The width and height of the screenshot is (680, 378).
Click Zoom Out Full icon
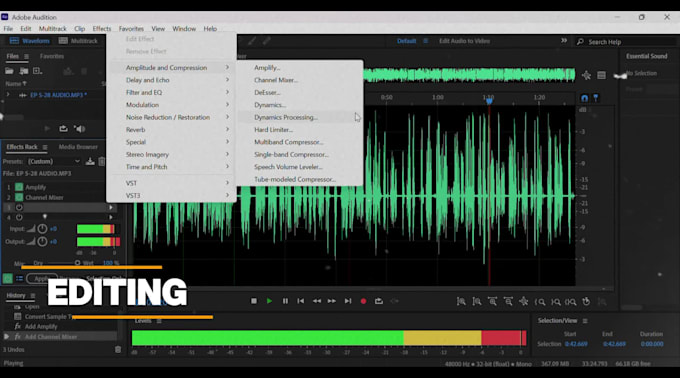click(x=523, y=301)
